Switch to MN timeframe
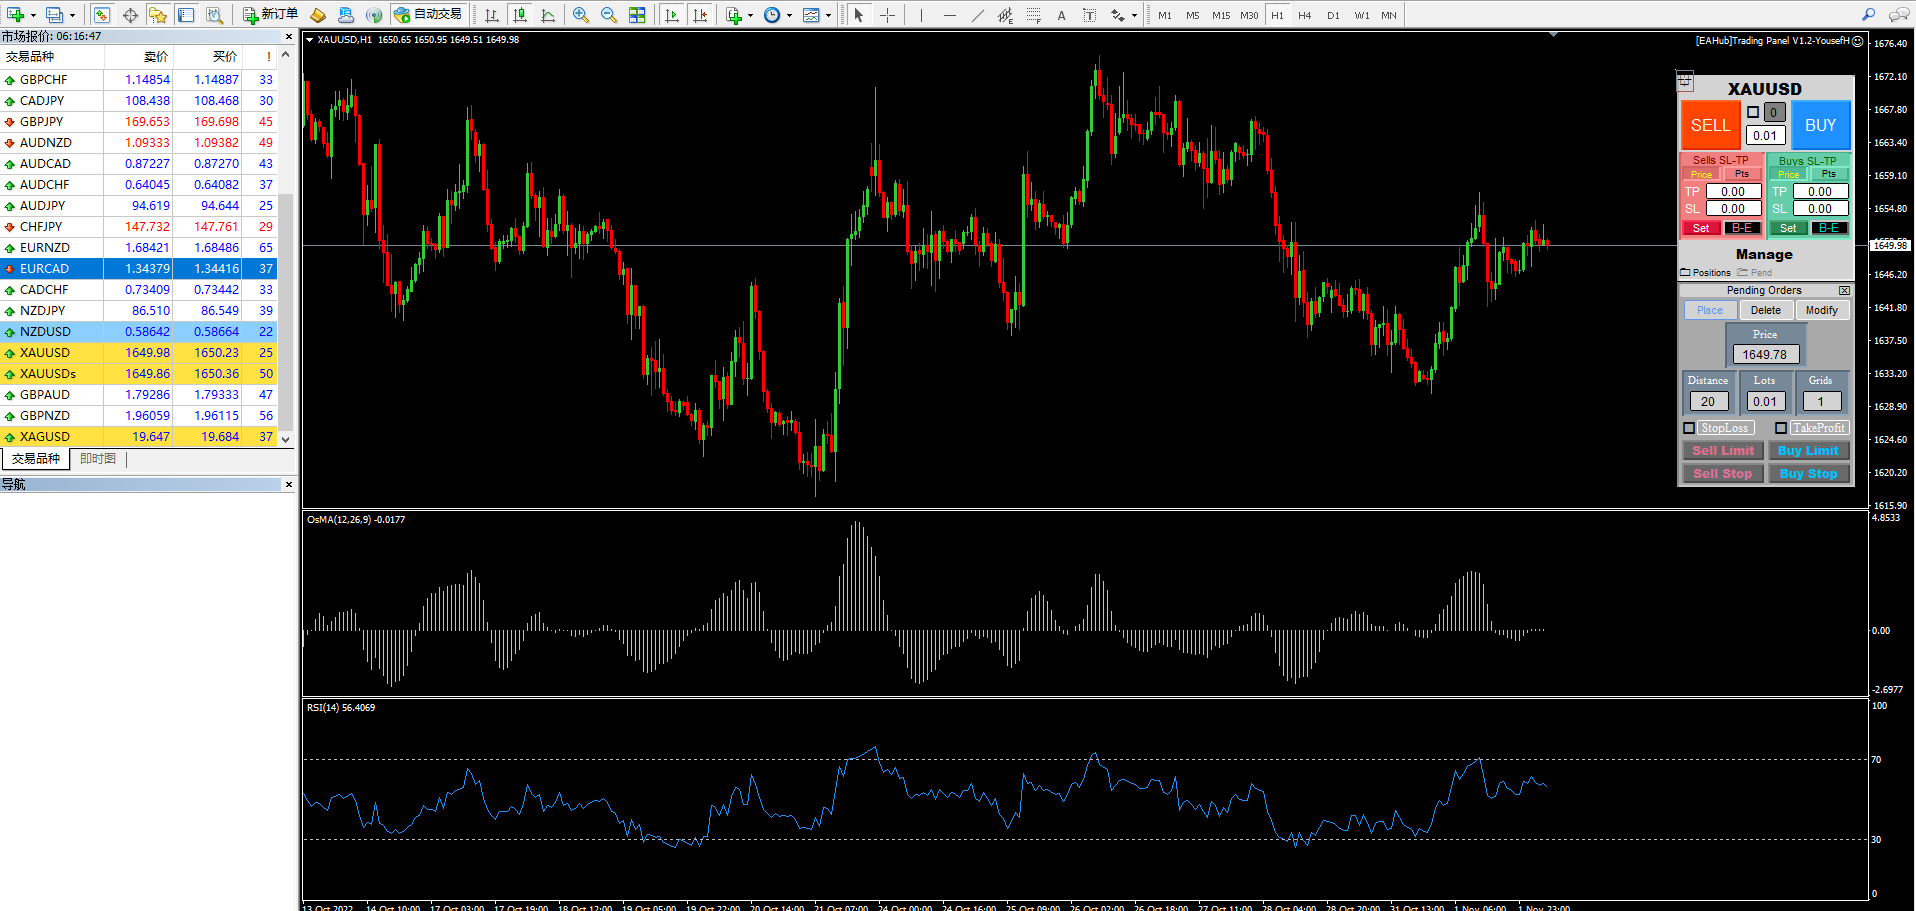The height and width of the screenshot is (911, 1916). click(x=1389, y=15)
